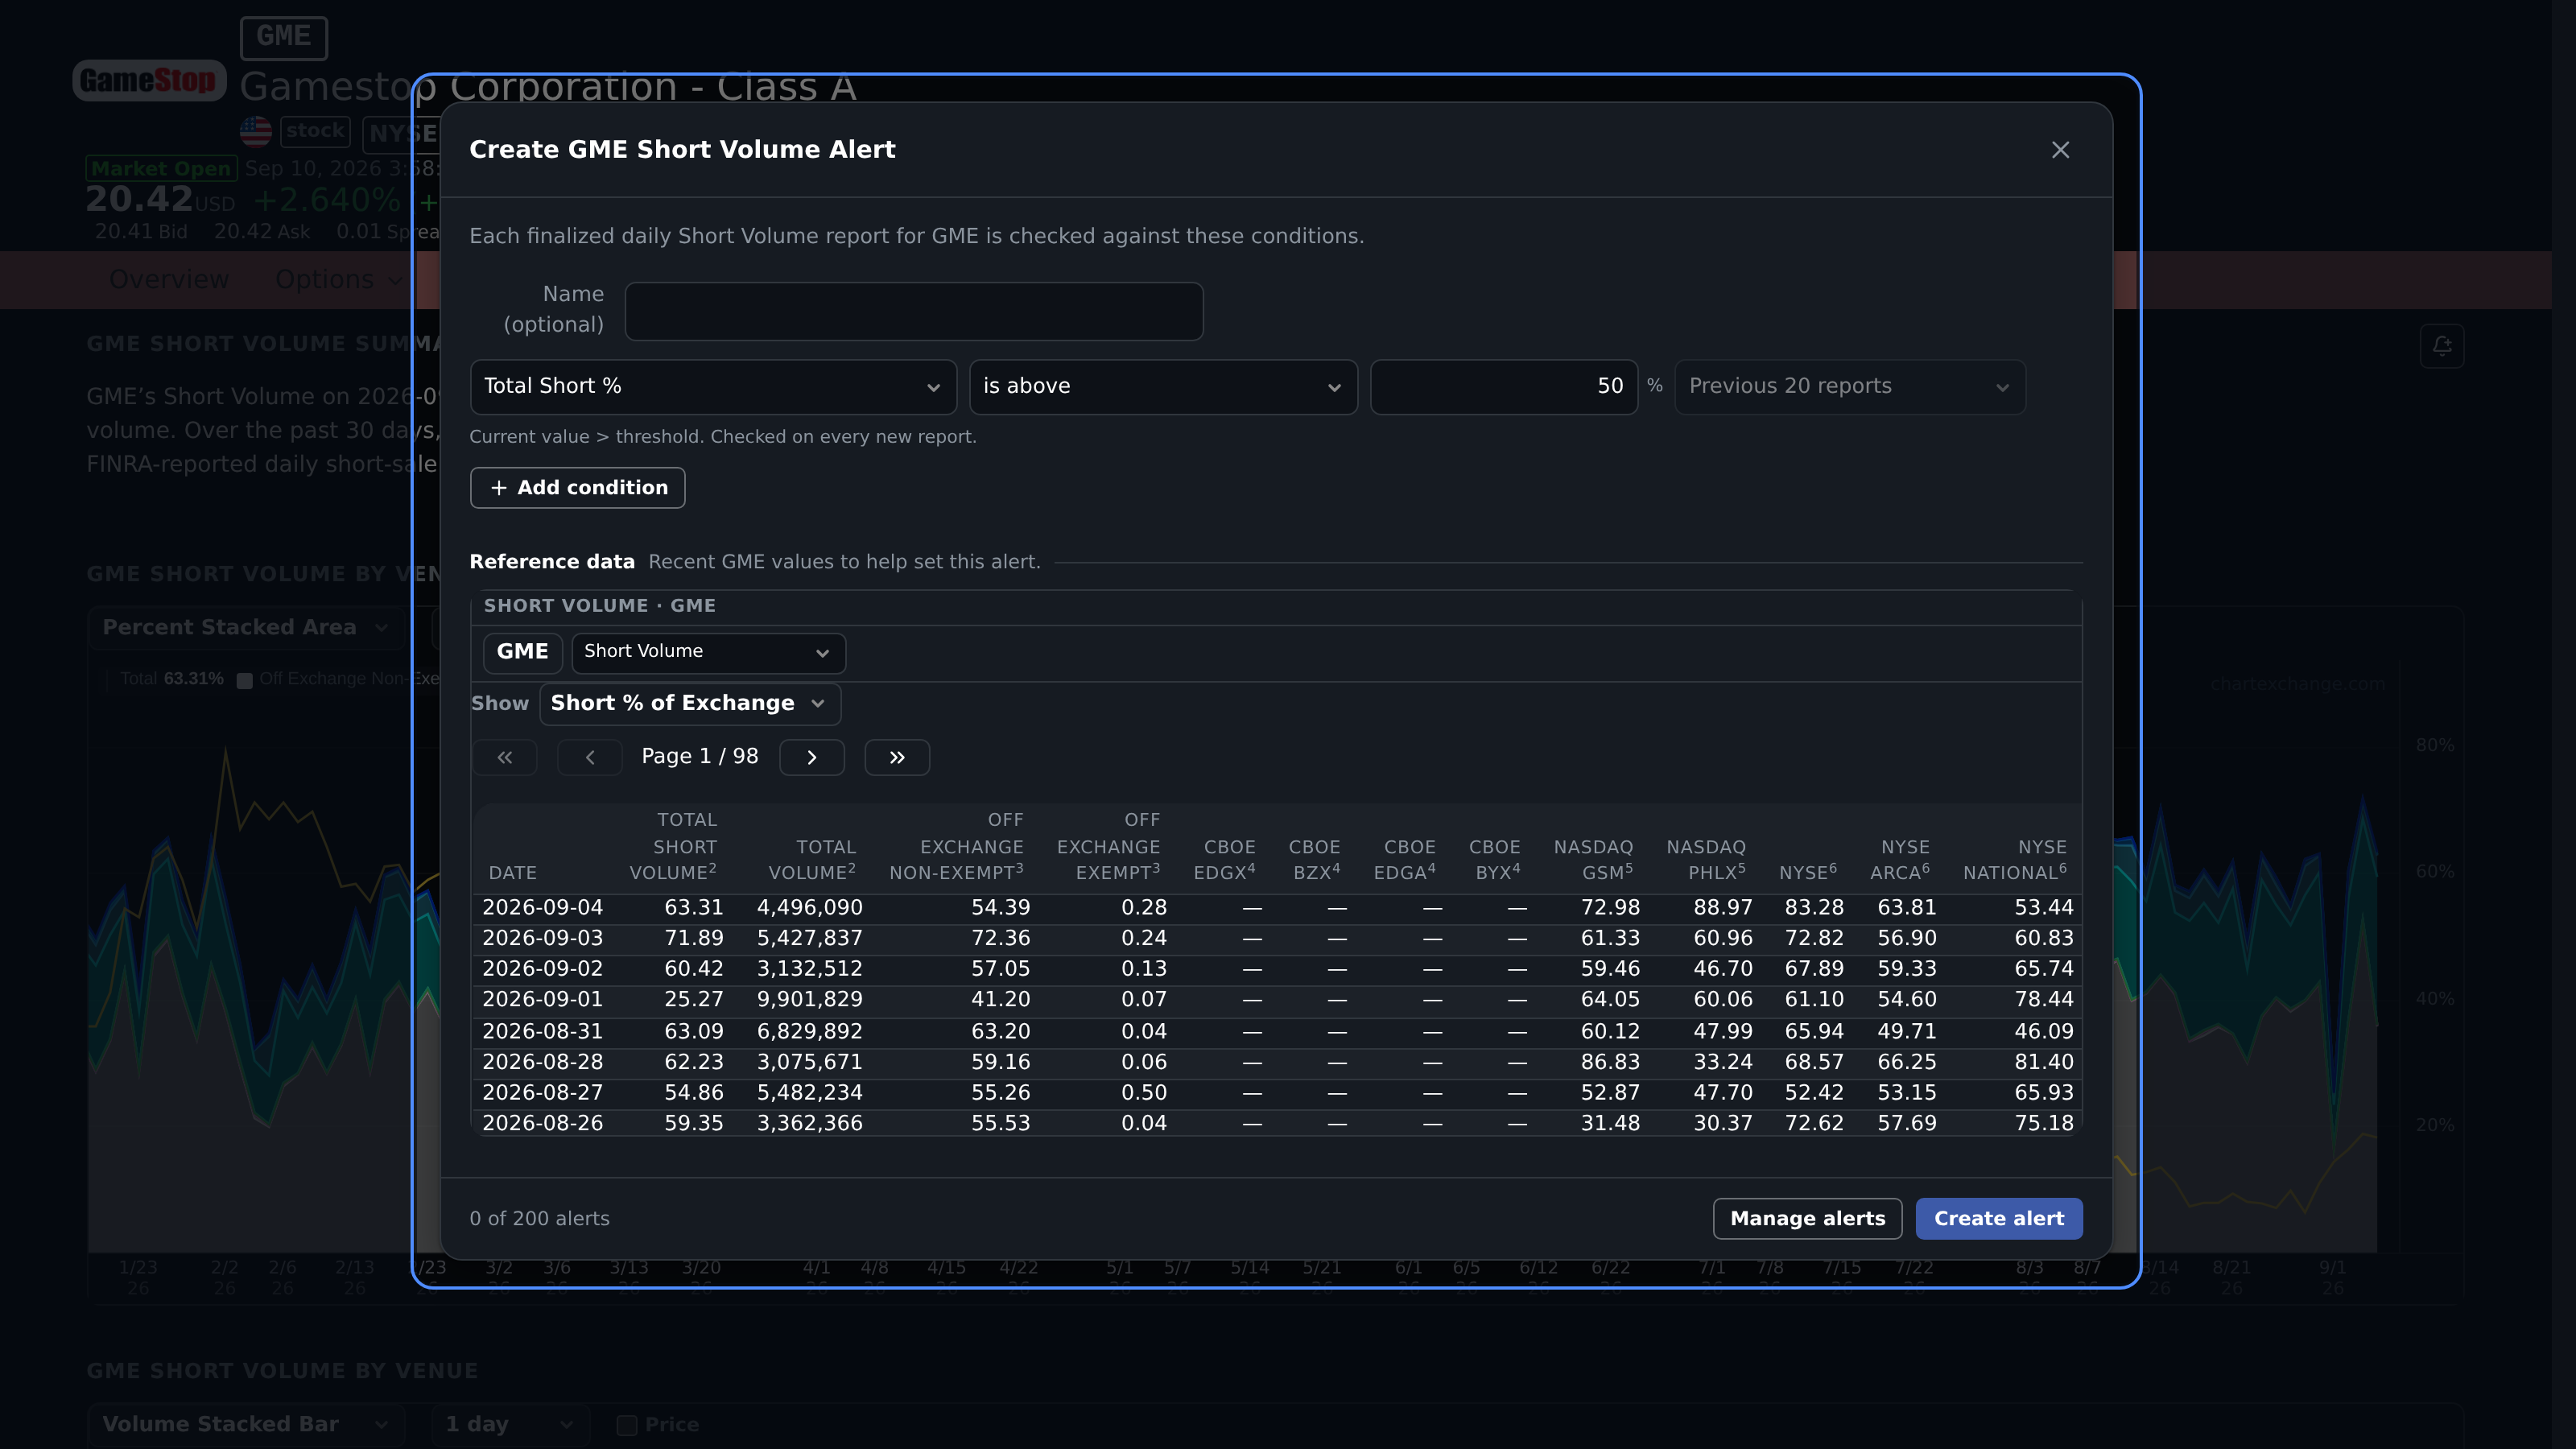Click total volume 9,901,829 cell
Screen dimensions: 2576x1449
pyautogui.click(x=810, y=1000)
